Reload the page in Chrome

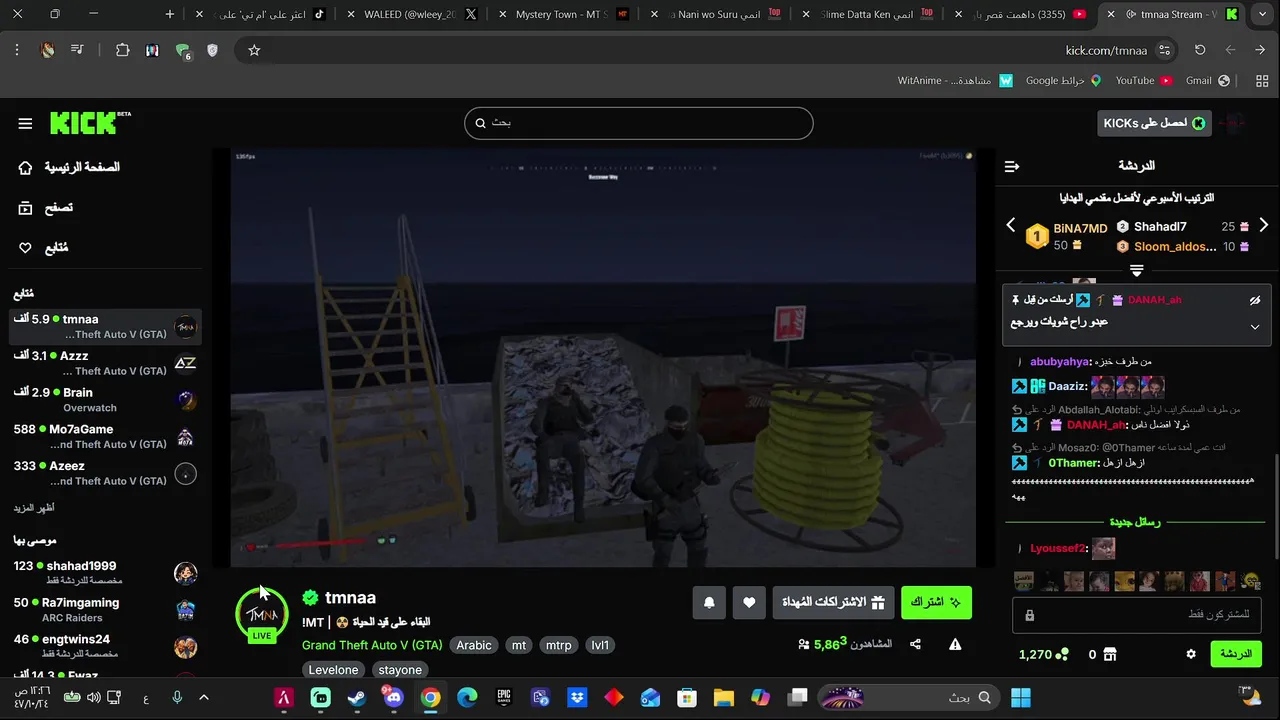coord(1200,50)
